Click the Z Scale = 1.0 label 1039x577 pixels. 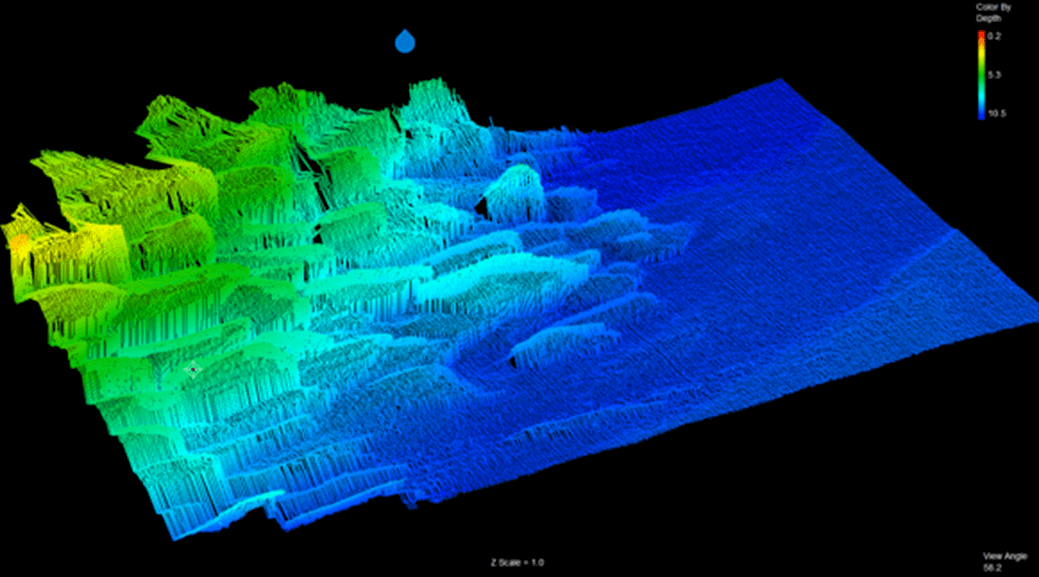tap(517, 563)
